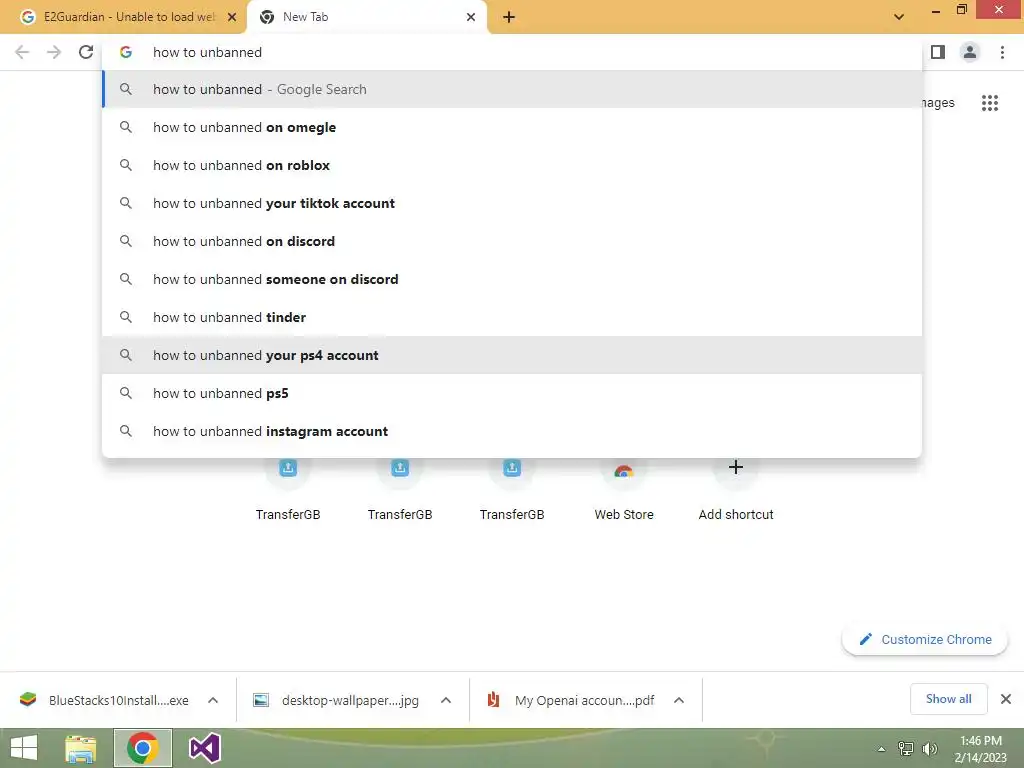The height and width of the screenshot is (768, 1024).
Task: Close the New Tab tab
Action: pyautogui.click(x=471, y=17)
